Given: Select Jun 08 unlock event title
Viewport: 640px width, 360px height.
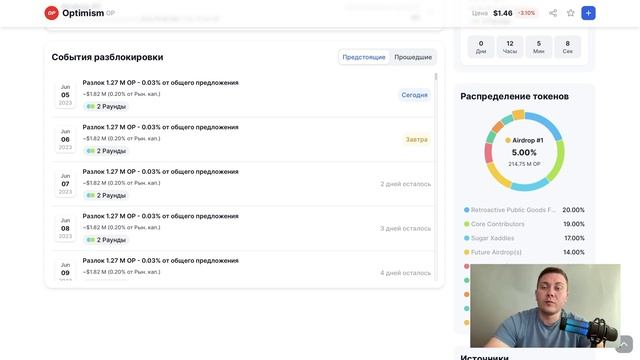Looking at the screenshot, I should pos(160,216).
